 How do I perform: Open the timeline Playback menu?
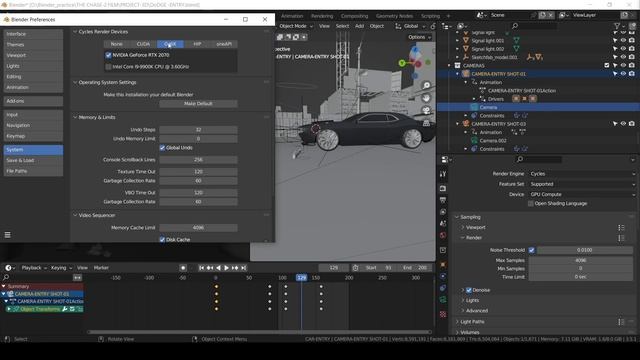click(x=33, y=268)
